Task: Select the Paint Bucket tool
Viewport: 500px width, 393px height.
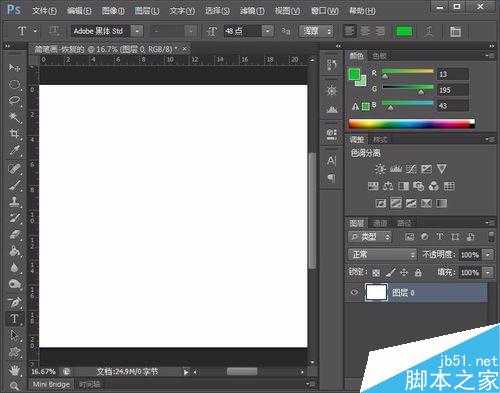Action: click(14, 251)
